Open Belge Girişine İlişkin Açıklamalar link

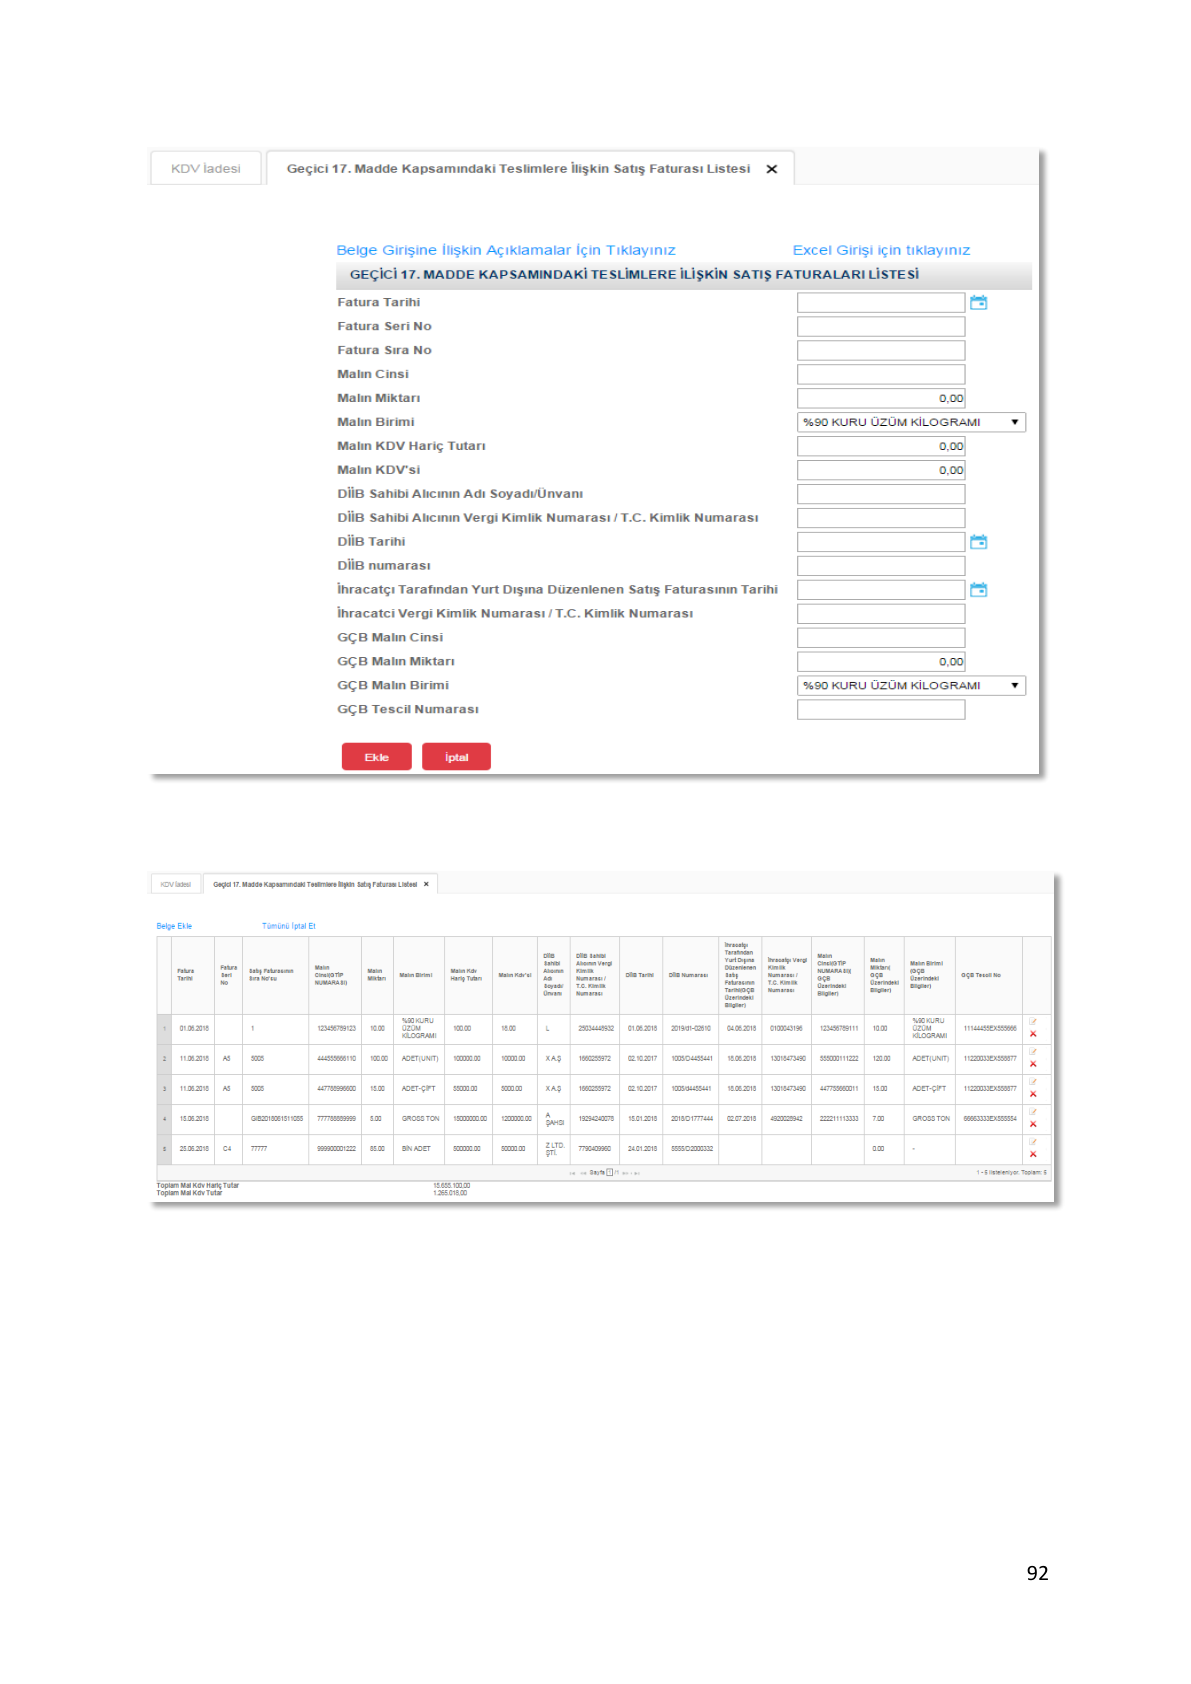[506, 250]
